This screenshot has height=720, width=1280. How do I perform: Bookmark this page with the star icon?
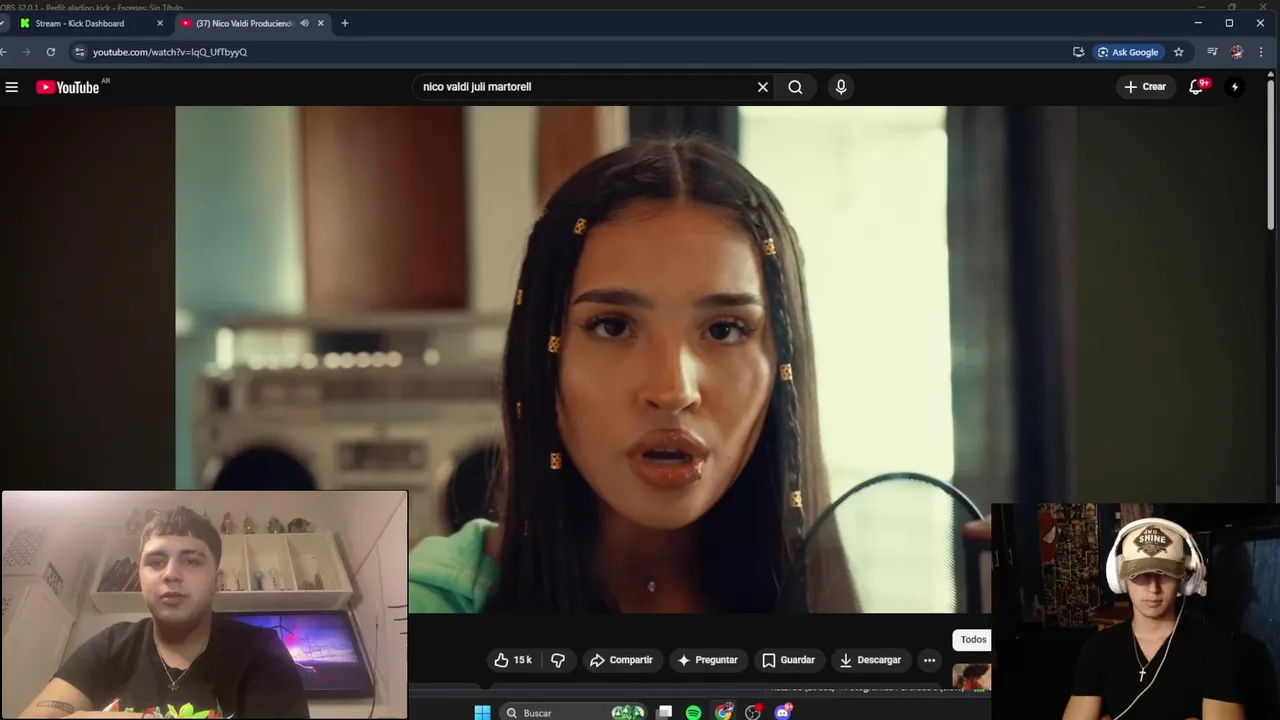click(x=1179, y=52)
